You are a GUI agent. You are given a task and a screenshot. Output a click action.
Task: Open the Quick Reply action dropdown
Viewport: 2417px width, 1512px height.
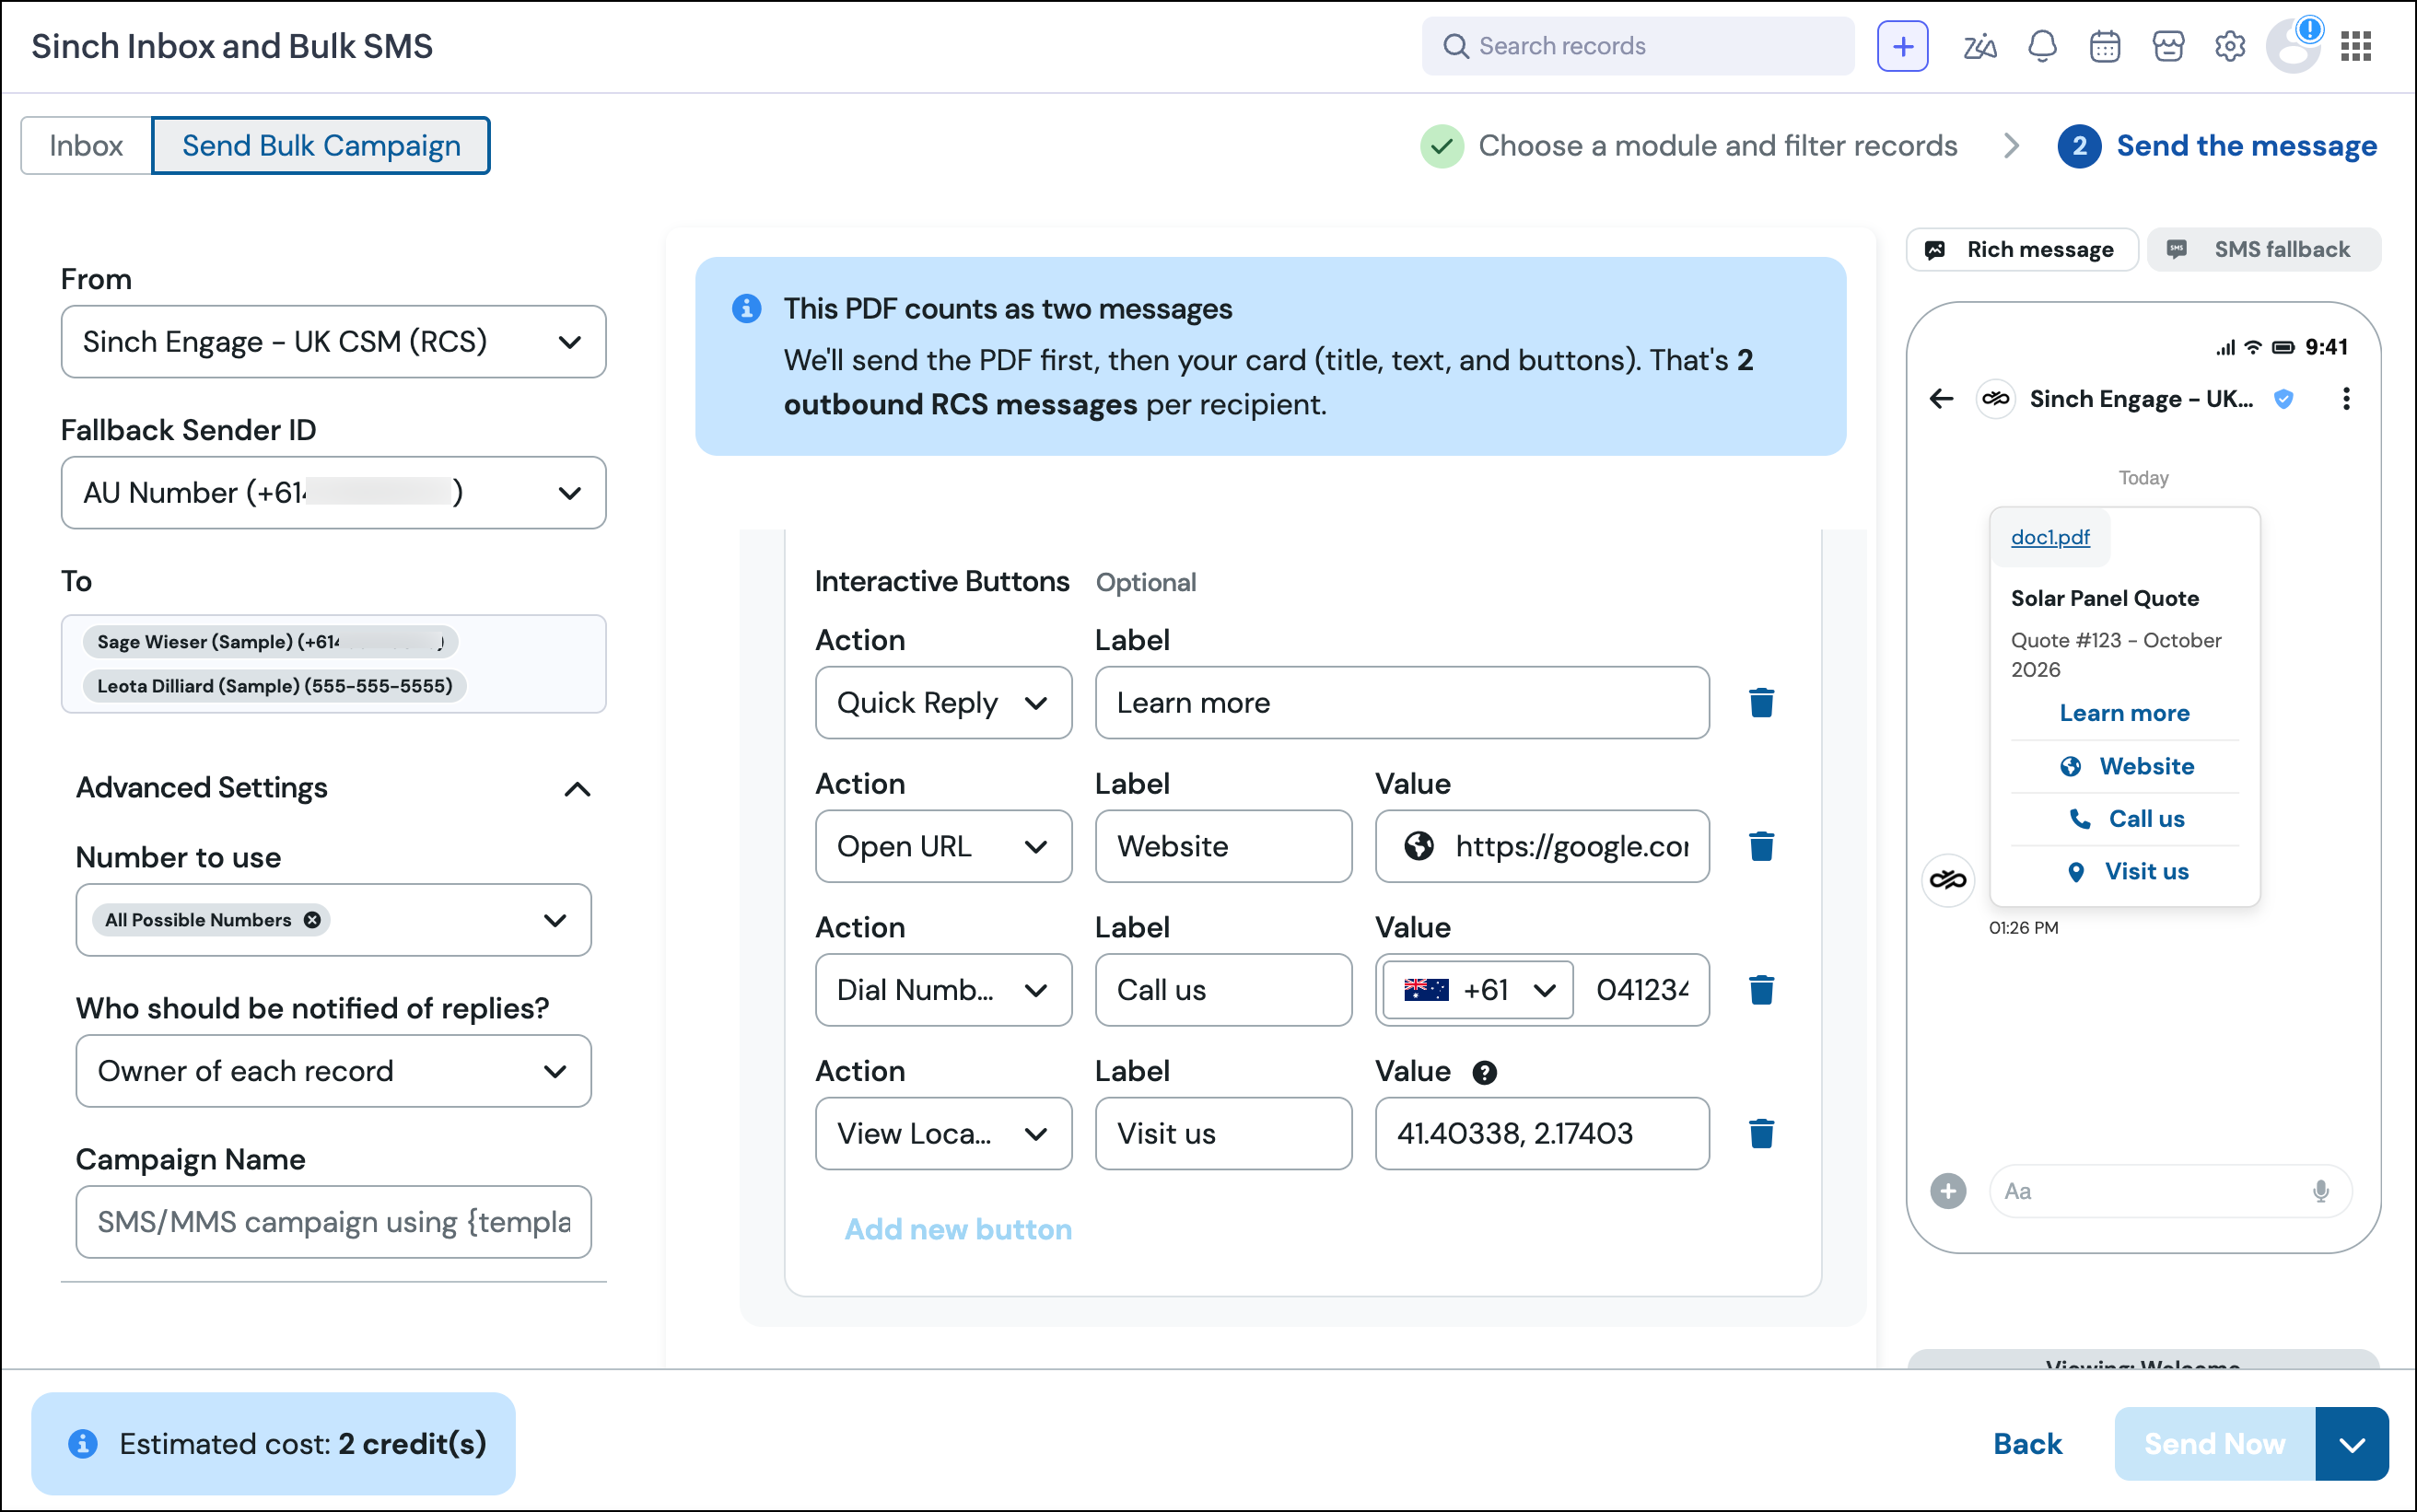coord(943,703)
